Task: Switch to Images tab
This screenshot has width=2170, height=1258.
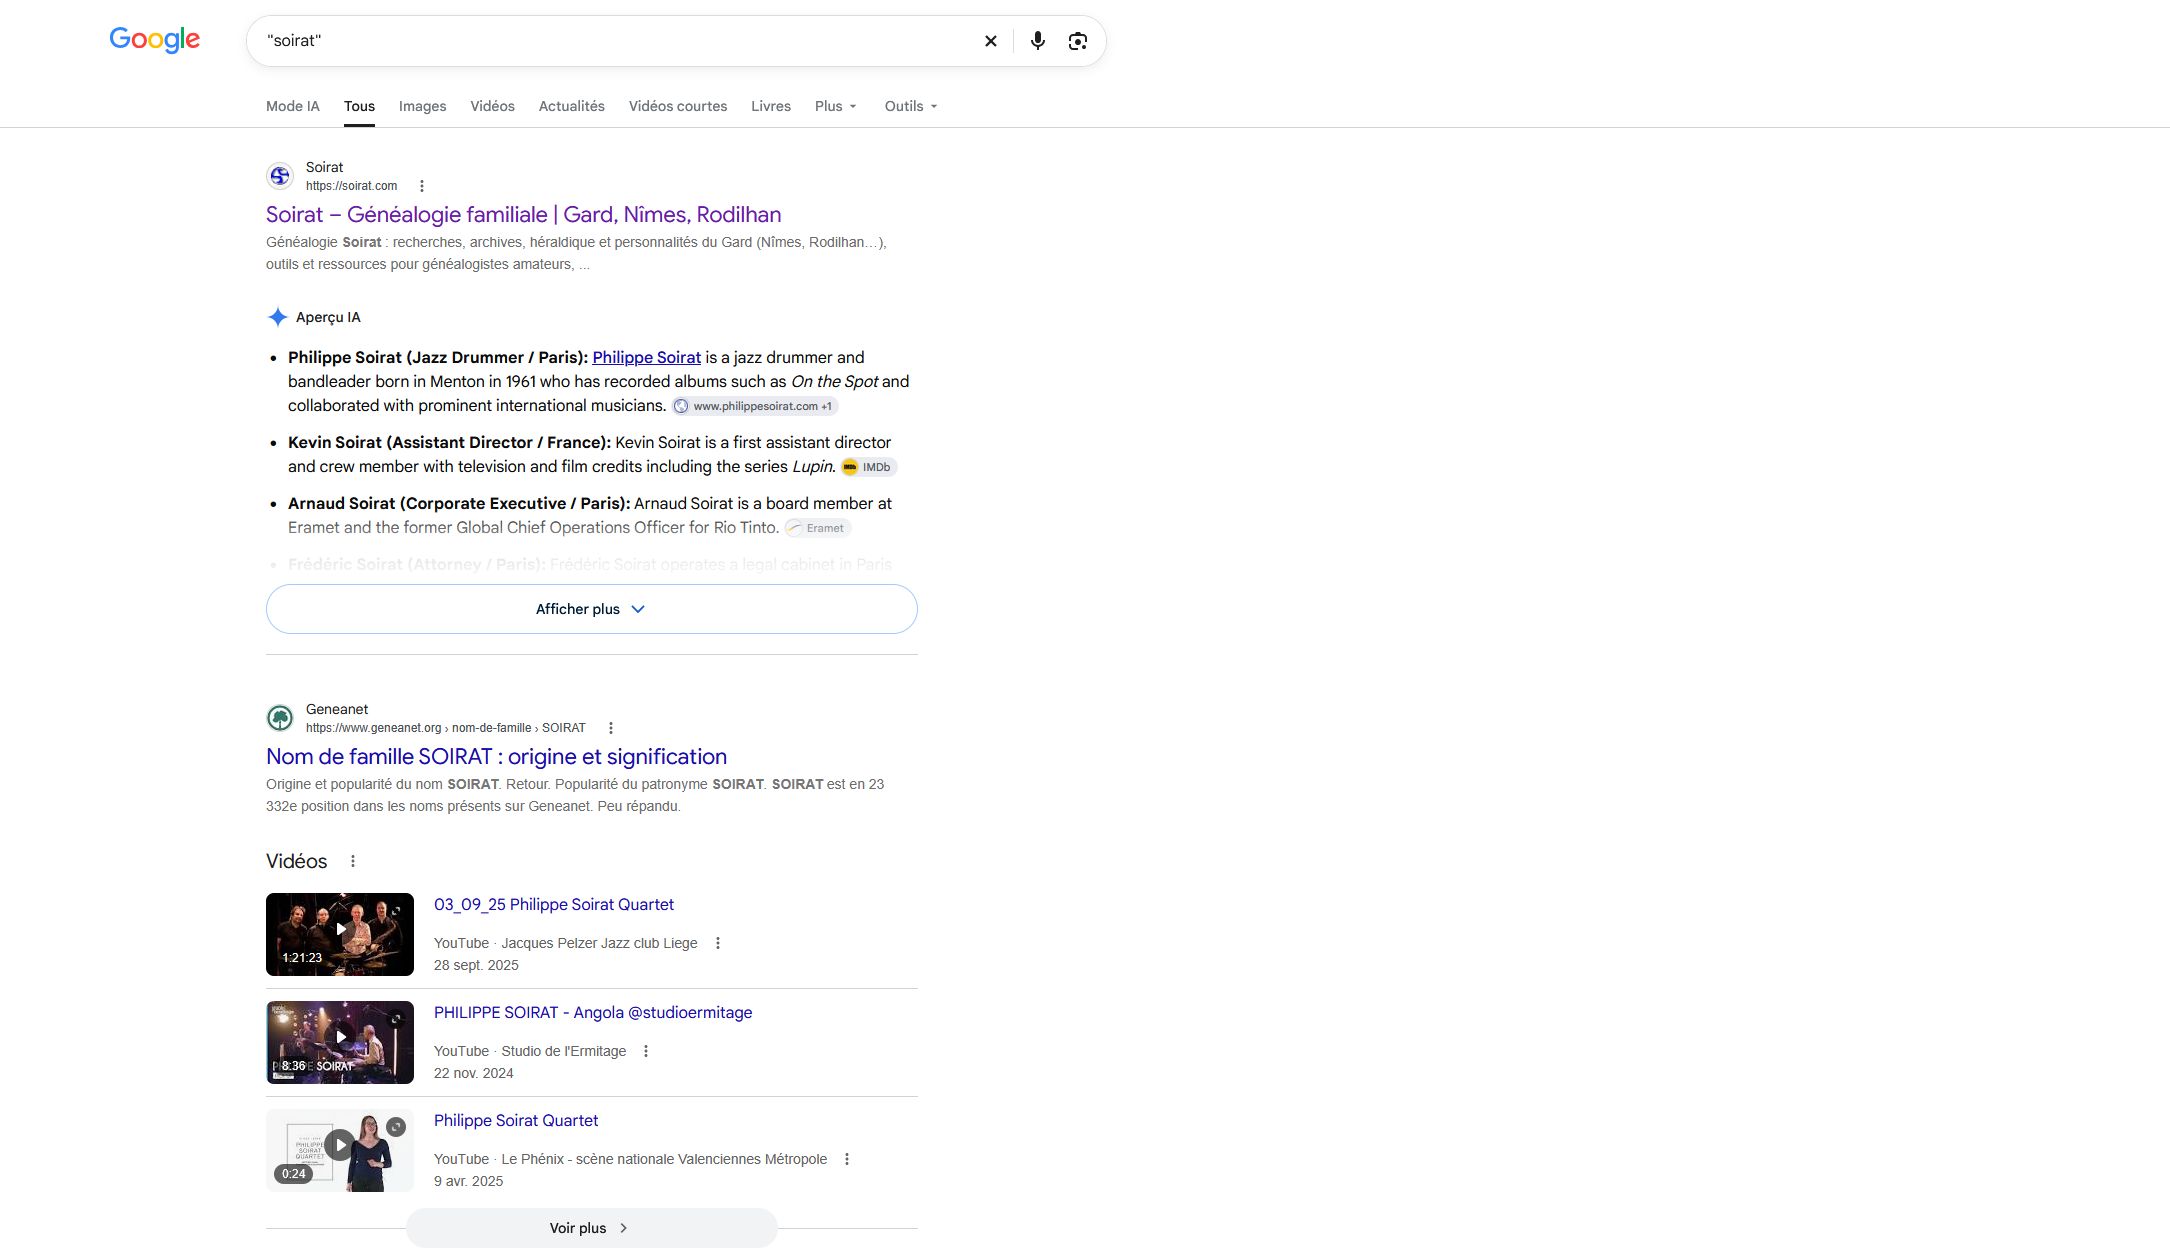Action: 422,106
